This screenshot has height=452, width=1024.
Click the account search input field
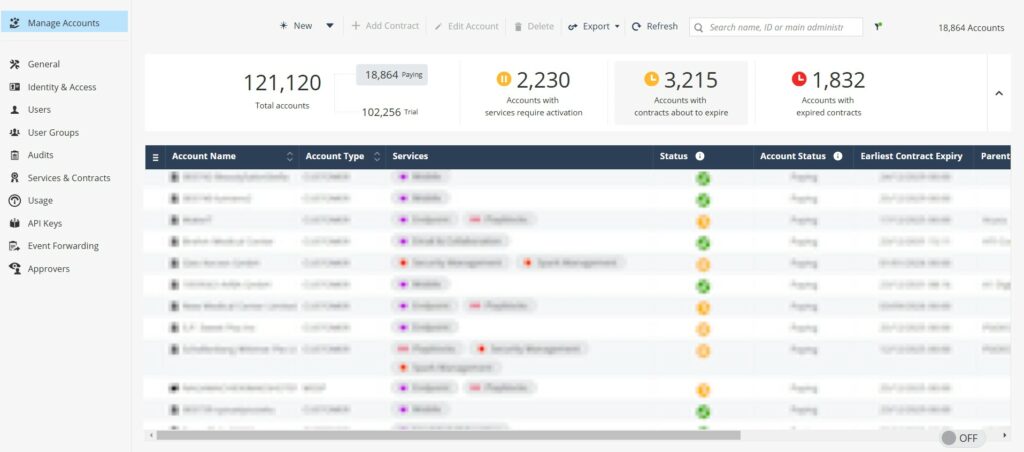point(775,27)
